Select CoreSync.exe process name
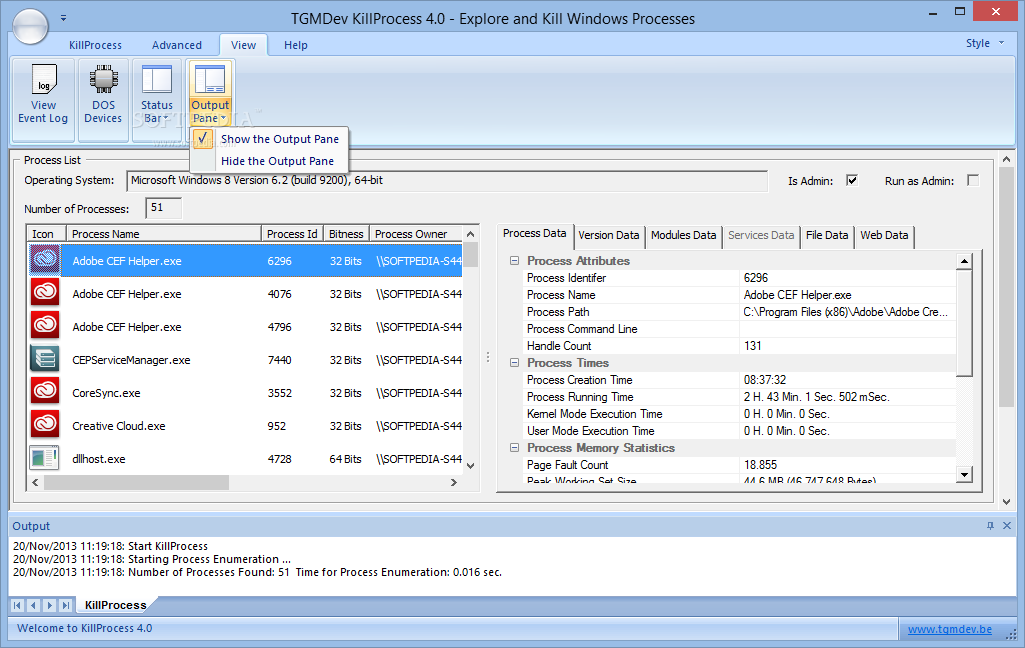 106,393
